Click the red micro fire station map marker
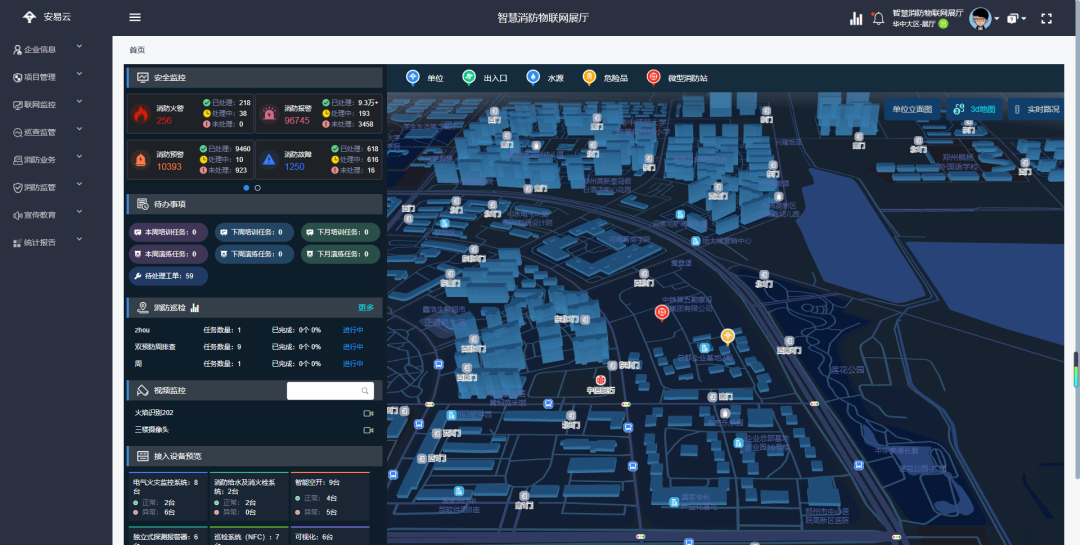The height and width of the screenshot is (545, 1080). 662,313
